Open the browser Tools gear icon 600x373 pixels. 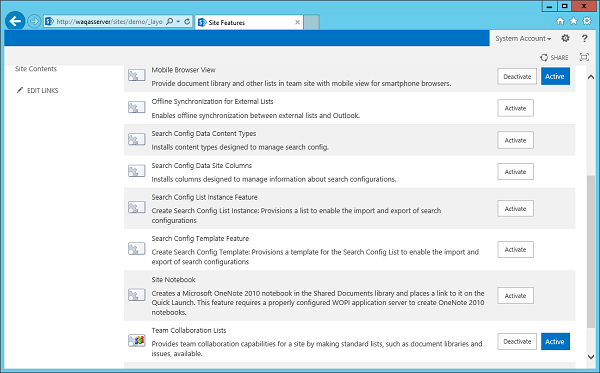pos(587,21)
